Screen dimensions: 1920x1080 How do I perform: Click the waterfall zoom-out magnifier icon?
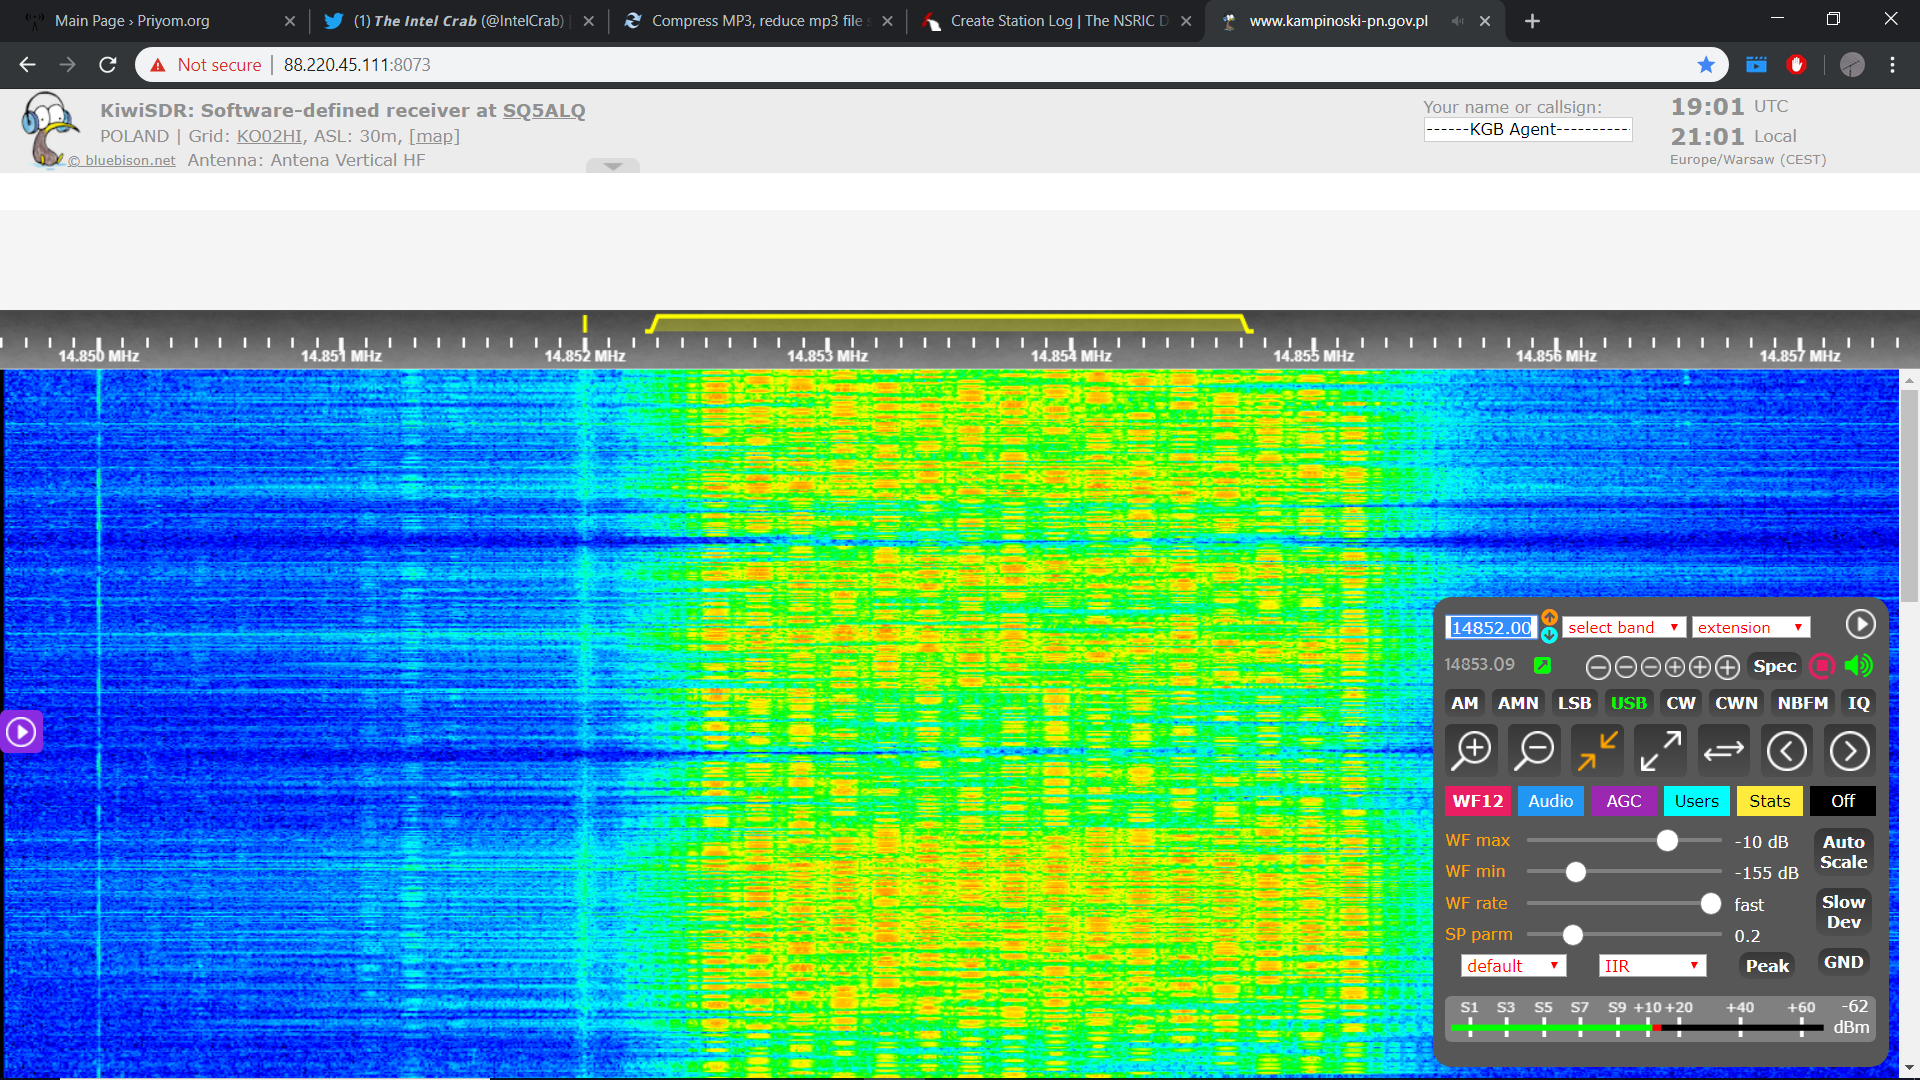click(x=1534, y=750)
